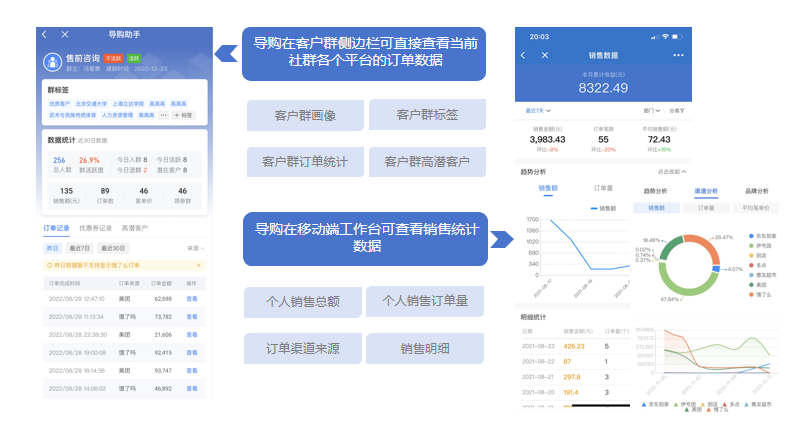Open the 部门 department dropdown
This screenshot has width=810, height=435.
651,111
